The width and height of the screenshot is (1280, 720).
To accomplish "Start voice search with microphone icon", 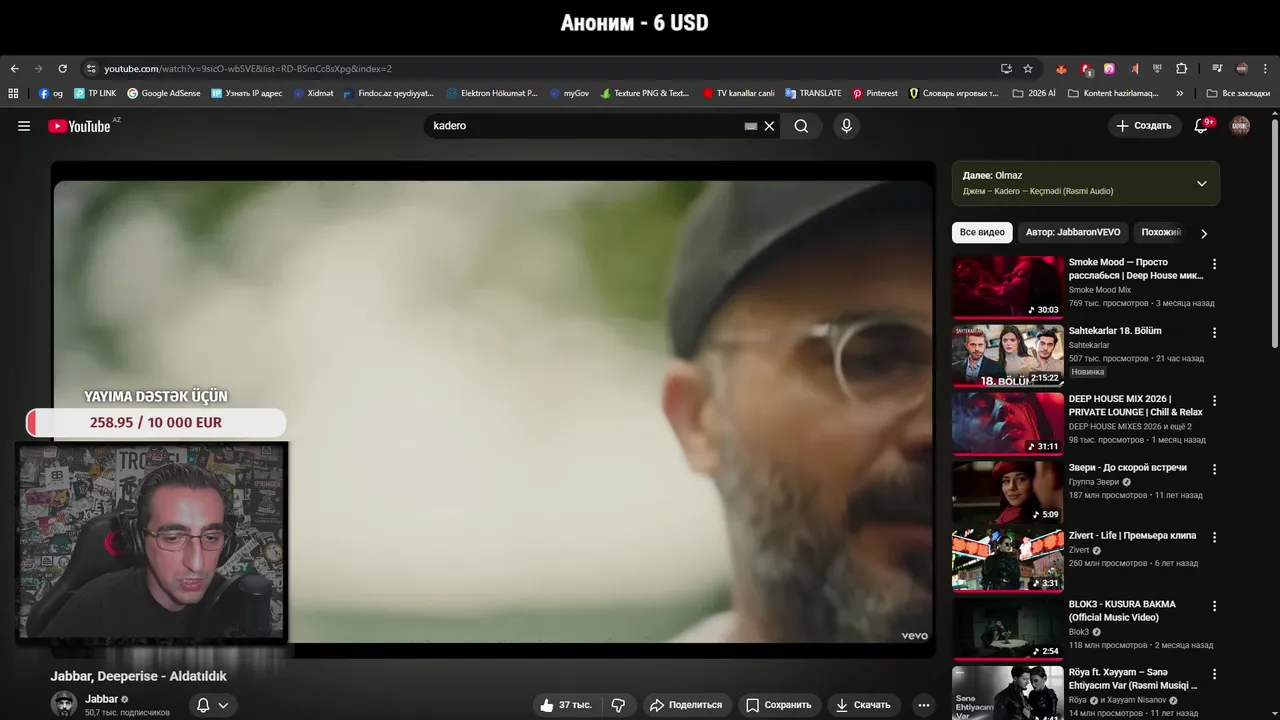I will [846, 126].
